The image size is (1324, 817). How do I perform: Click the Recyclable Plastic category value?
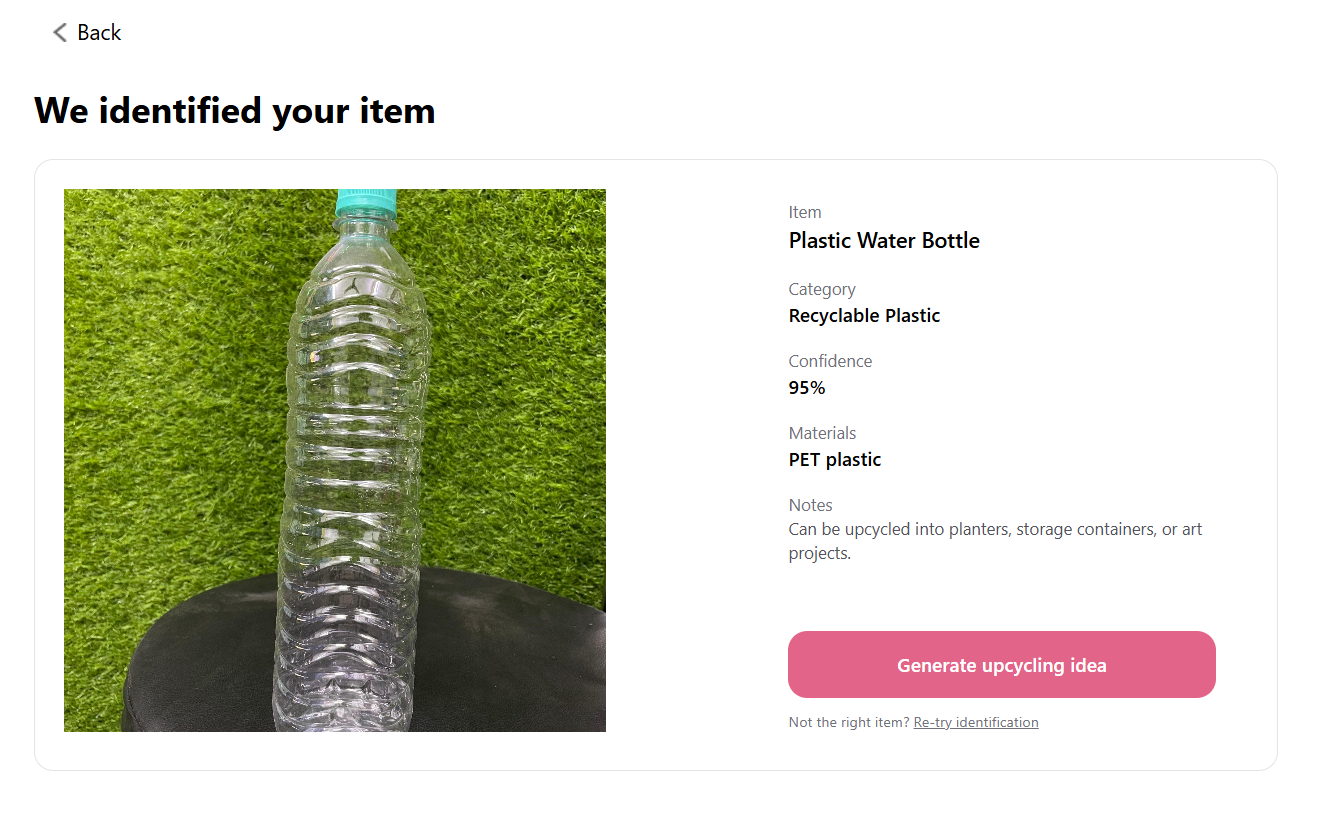(864, 316)
